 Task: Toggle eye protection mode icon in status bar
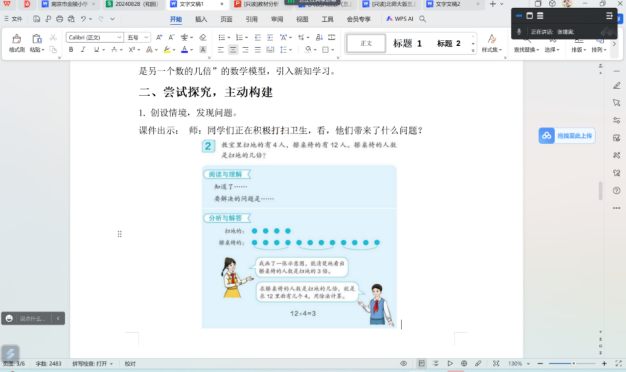[404, 364]
